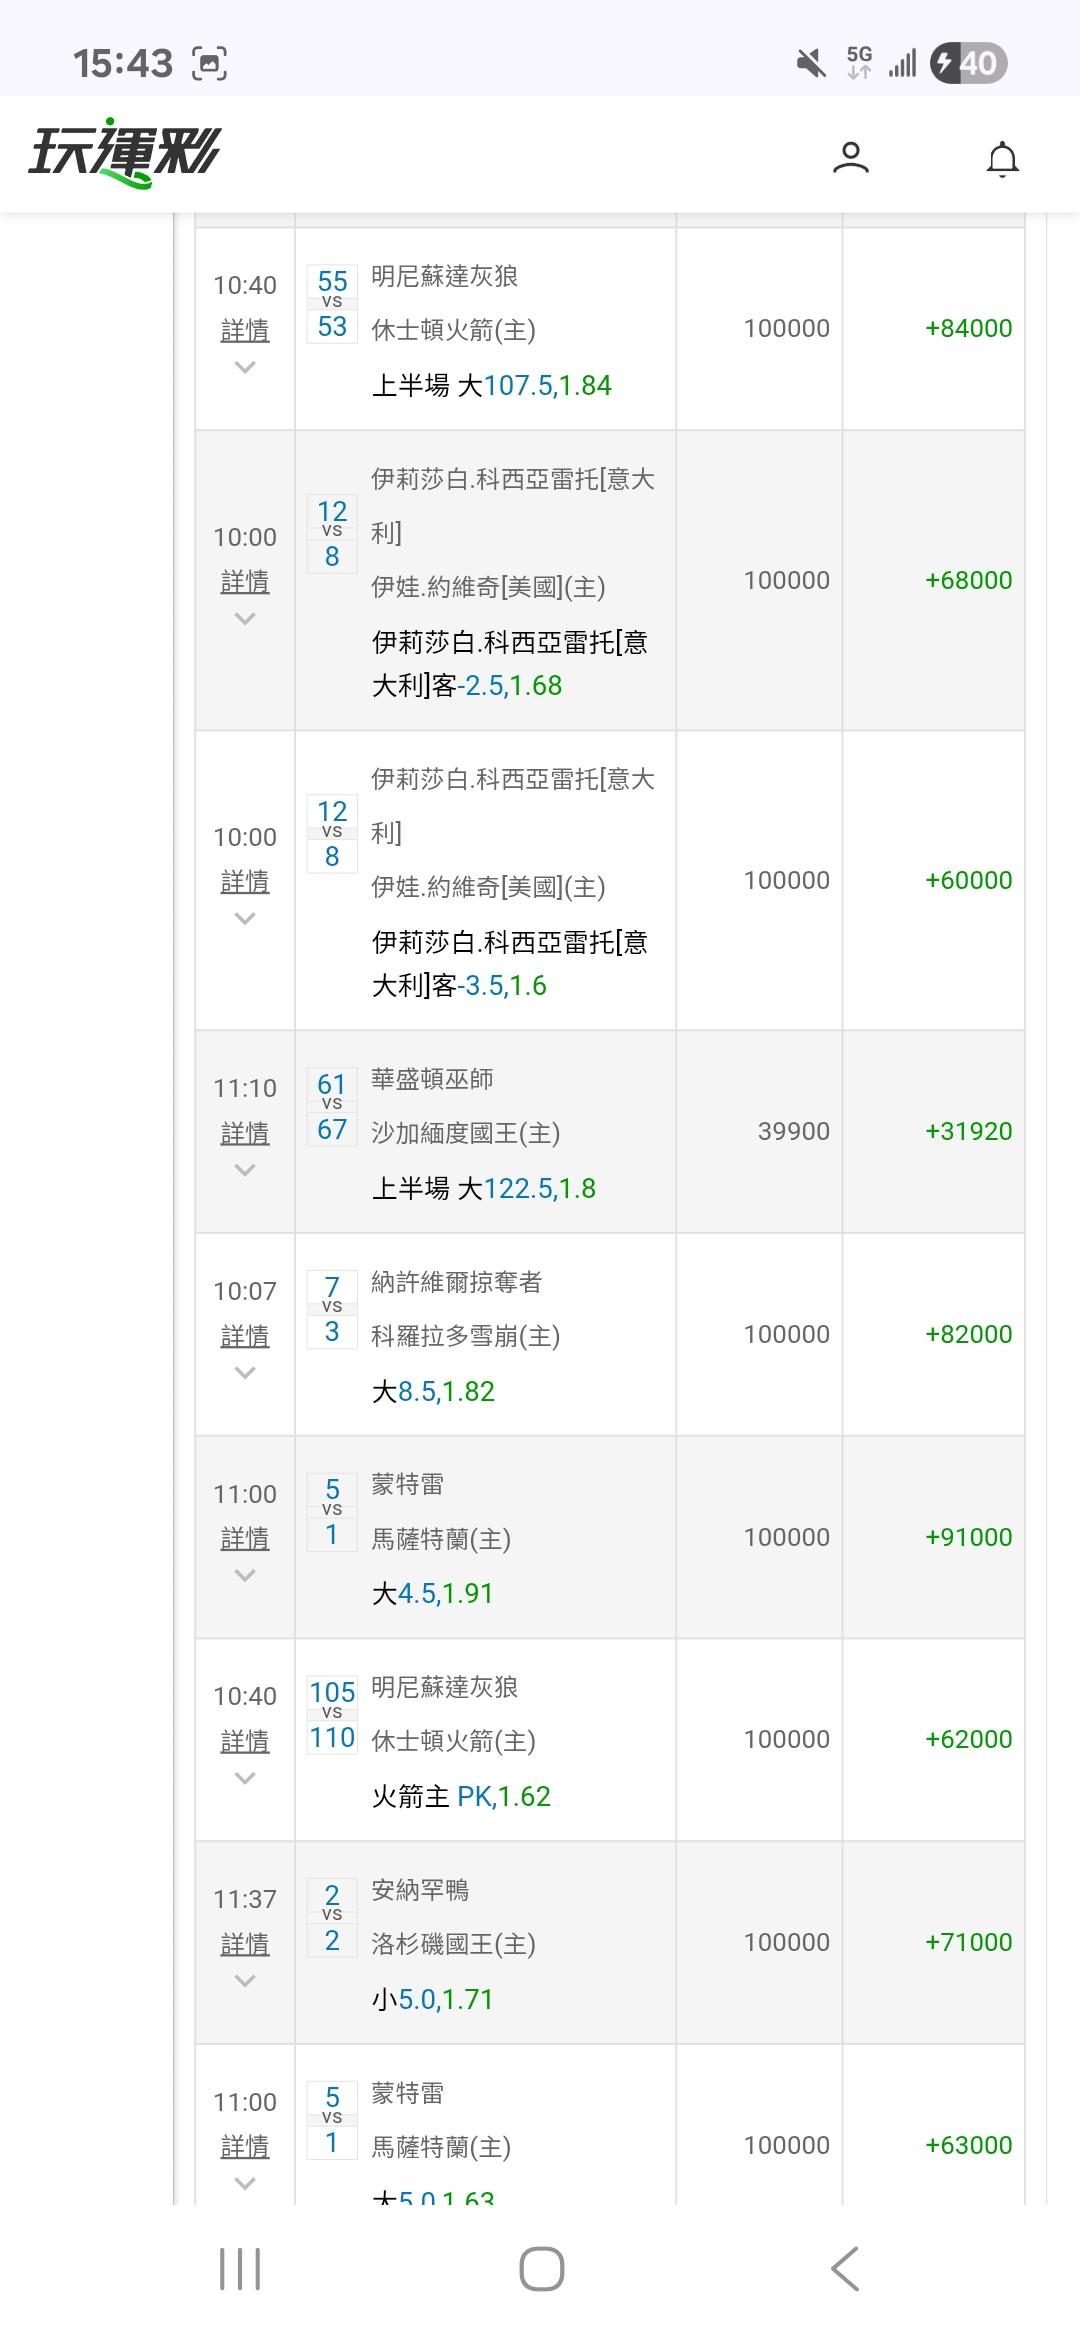
Task: Tap the Android back navigation button
Action: [x=845, y=2268]
